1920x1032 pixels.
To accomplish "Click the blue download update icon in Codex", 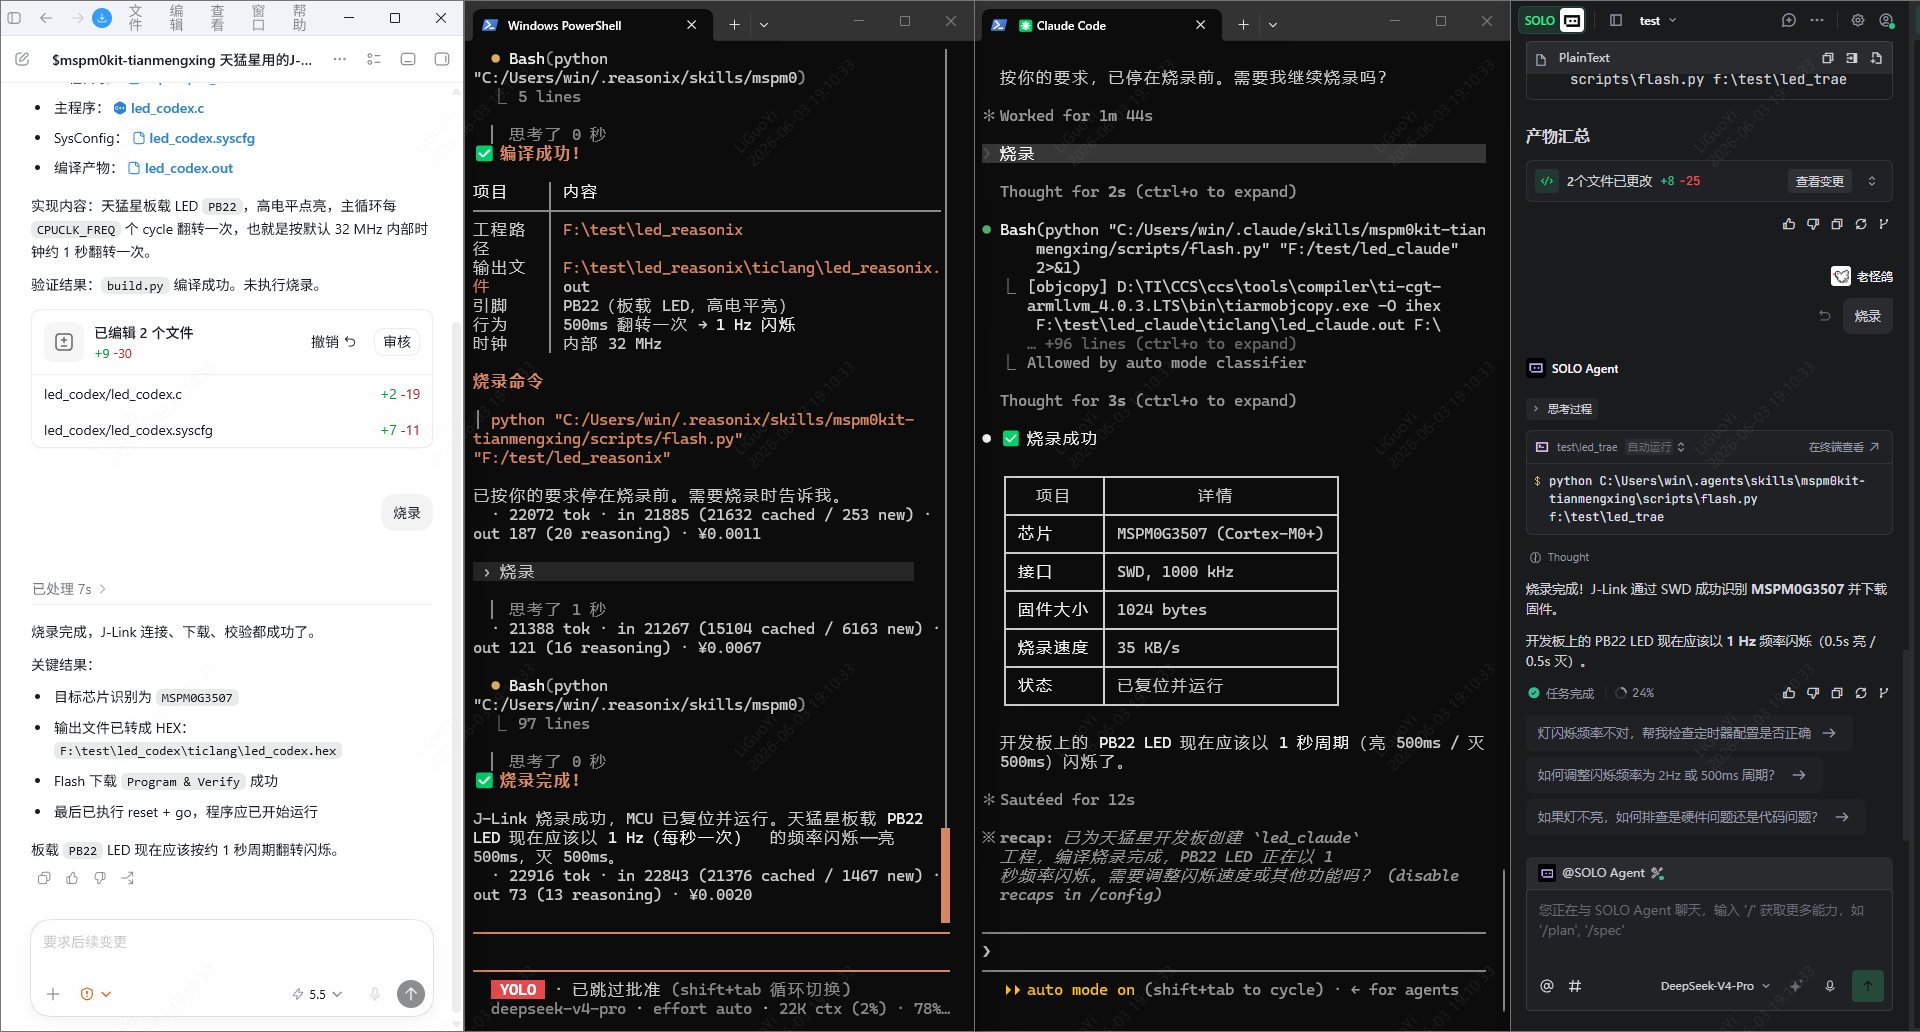I will coord(102,18).
